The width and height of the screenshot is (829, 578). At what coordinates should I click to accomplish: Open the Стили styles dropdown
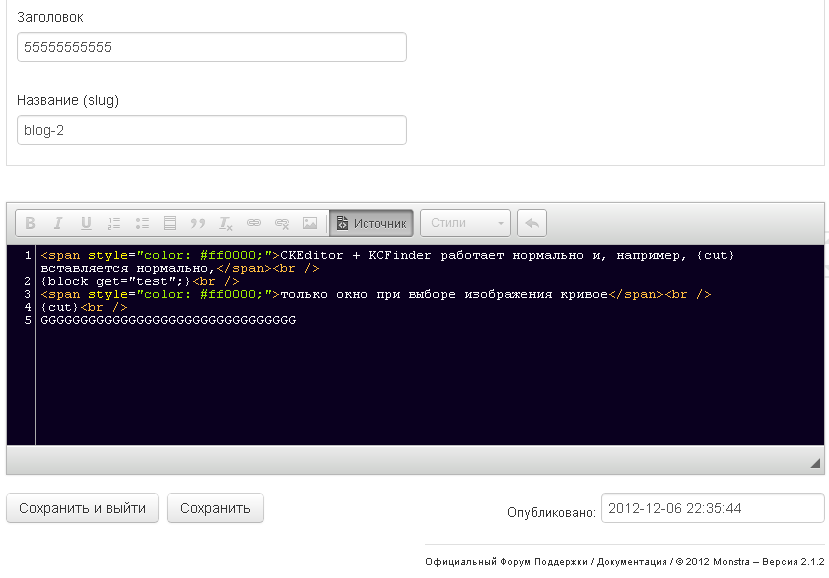click(x=465, y=223)
